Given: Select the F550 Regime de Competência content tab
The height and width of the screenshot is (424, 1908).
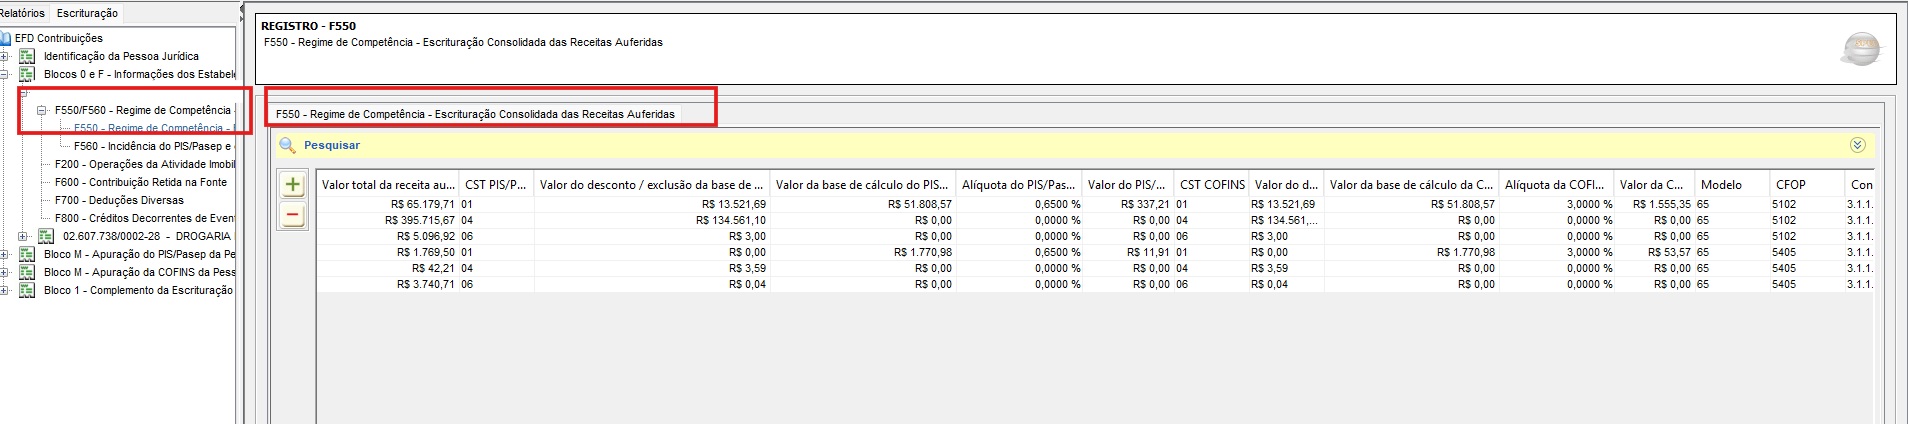Looking at the screenshot, I should [x=475, y=114].
